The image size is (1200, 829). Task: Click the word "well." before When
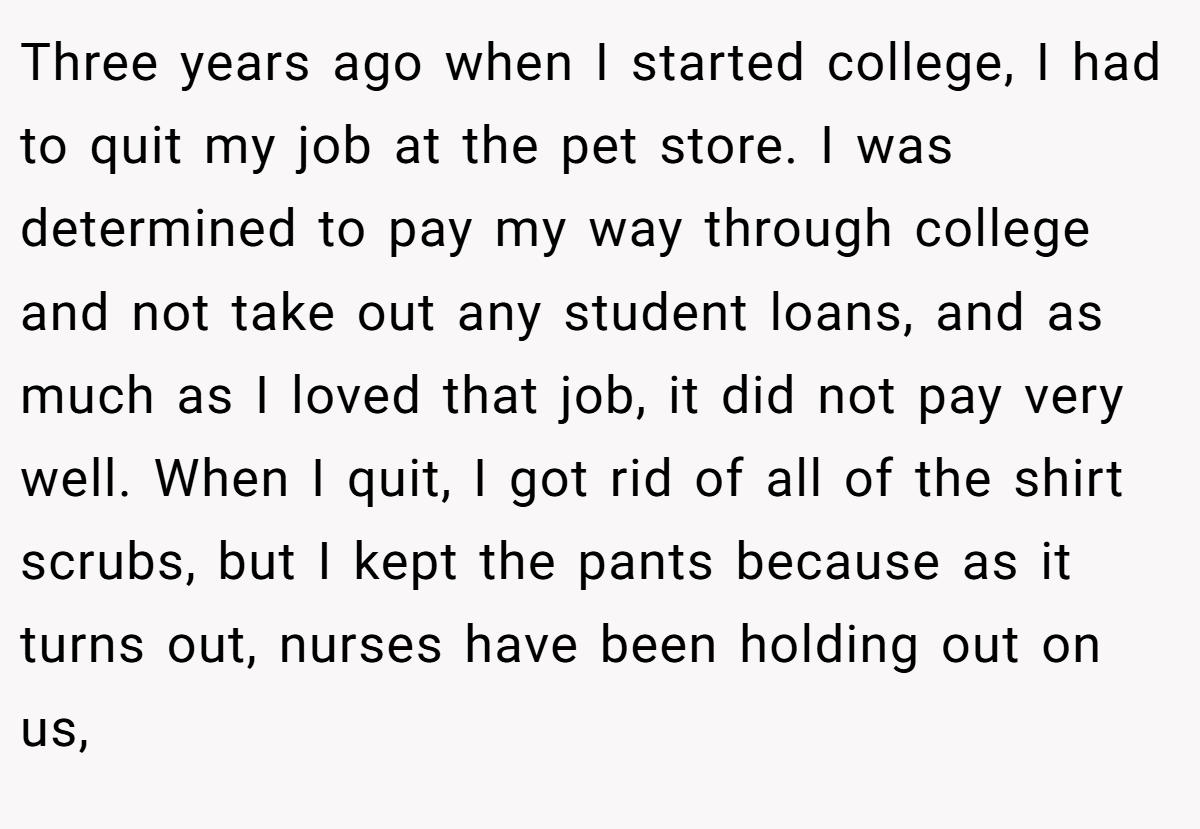click(74, 480)
